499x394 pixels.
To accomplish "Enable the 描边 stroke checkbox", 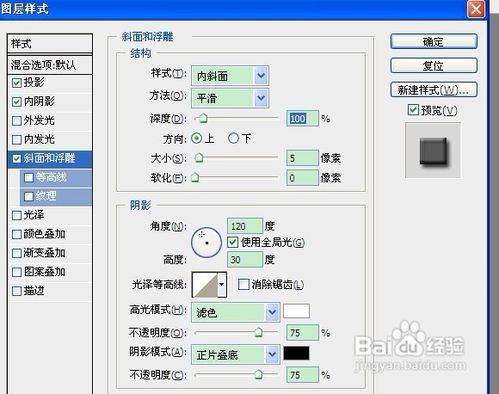I will coord(17,291).
